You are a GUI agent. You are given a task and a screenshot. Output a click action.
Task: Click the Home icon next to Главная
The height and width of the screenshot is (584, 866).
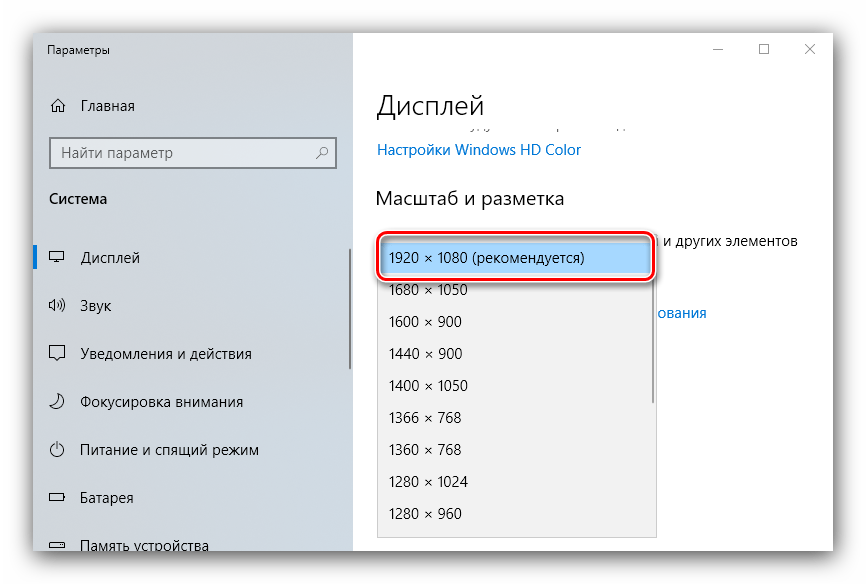pos(58,106)
